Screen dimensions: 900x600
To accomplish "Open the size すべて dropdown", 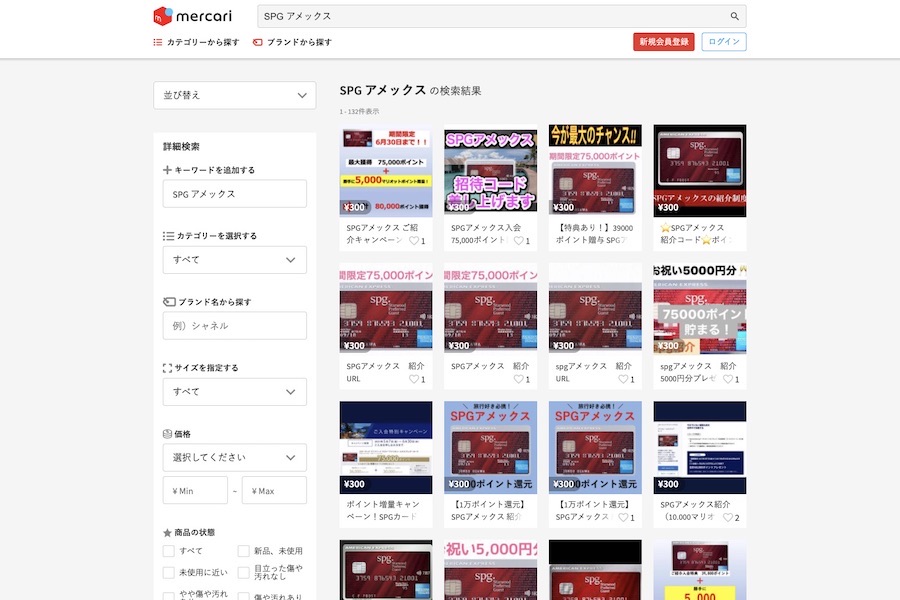I will 235,392.
